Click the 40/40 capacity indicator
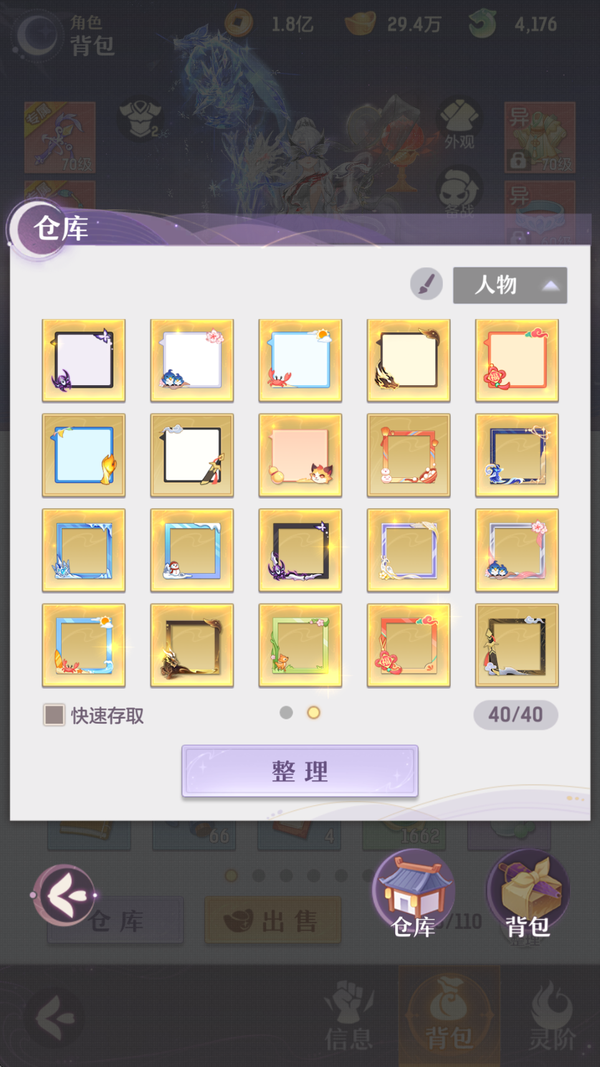 [x=516, y=715]
